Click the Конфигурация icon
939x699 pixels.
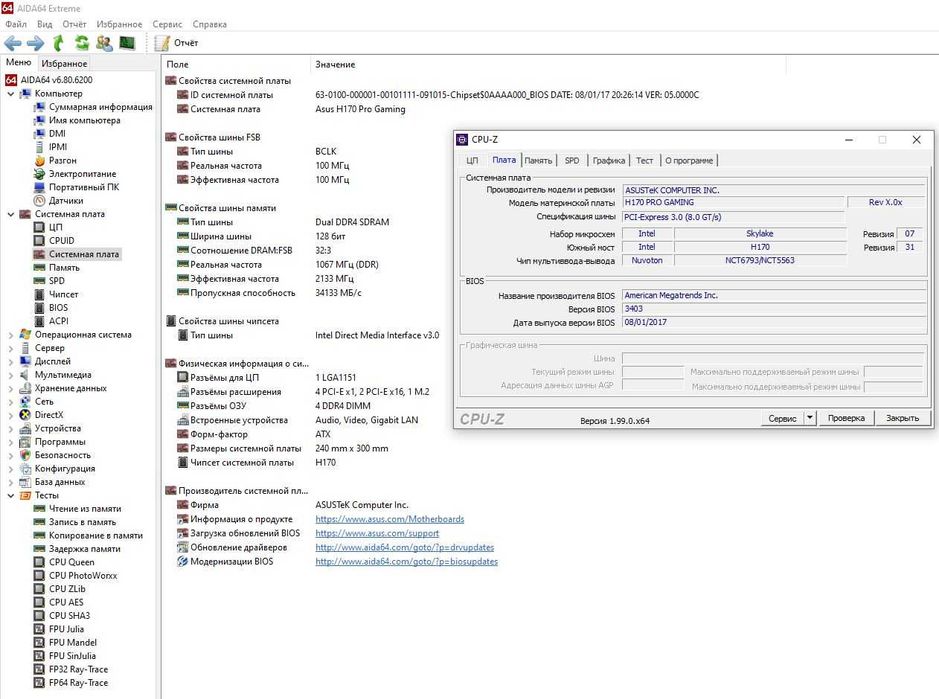tap(25, 468)
